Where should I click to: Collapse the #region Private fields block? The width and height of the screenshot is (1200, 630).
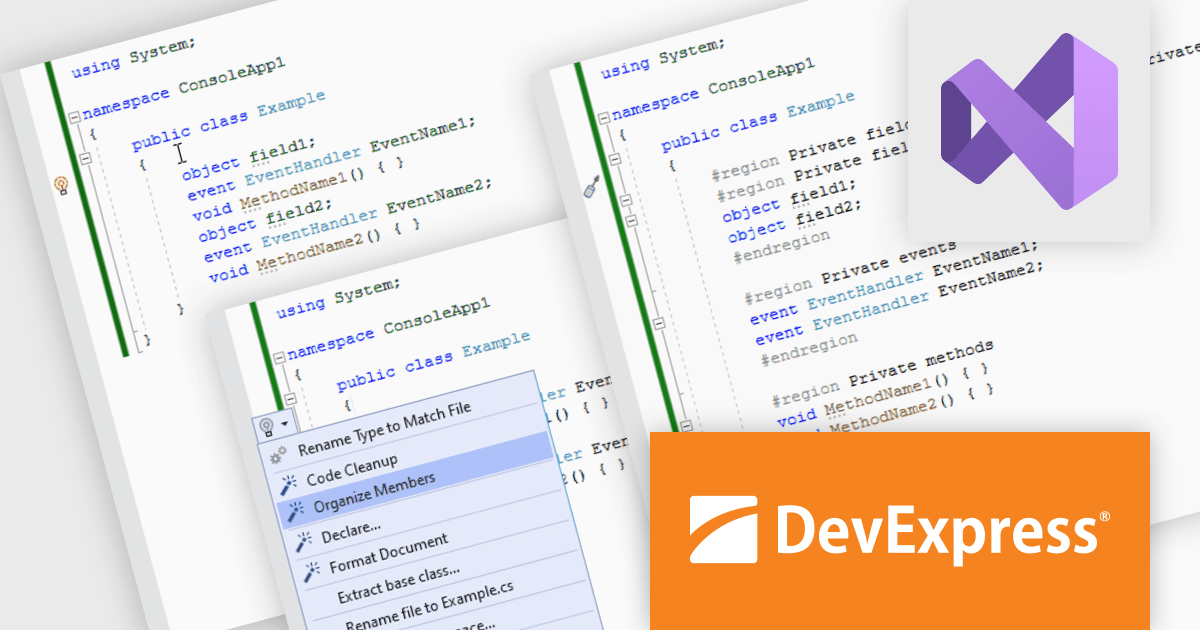[x=627, y=199]
